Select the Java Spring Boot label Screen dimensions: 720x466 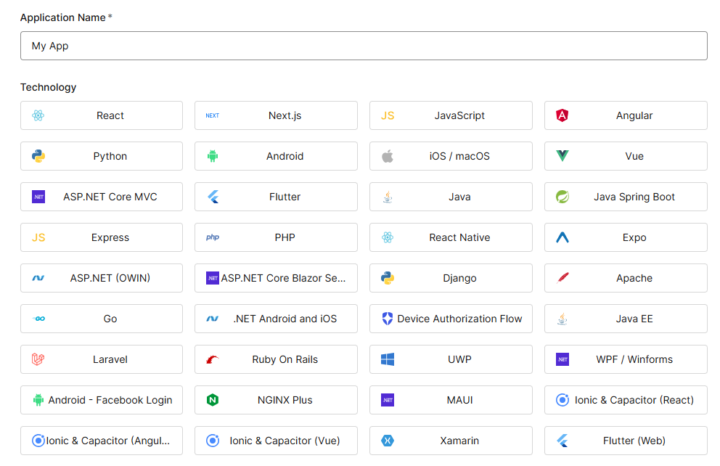(634, 197)
